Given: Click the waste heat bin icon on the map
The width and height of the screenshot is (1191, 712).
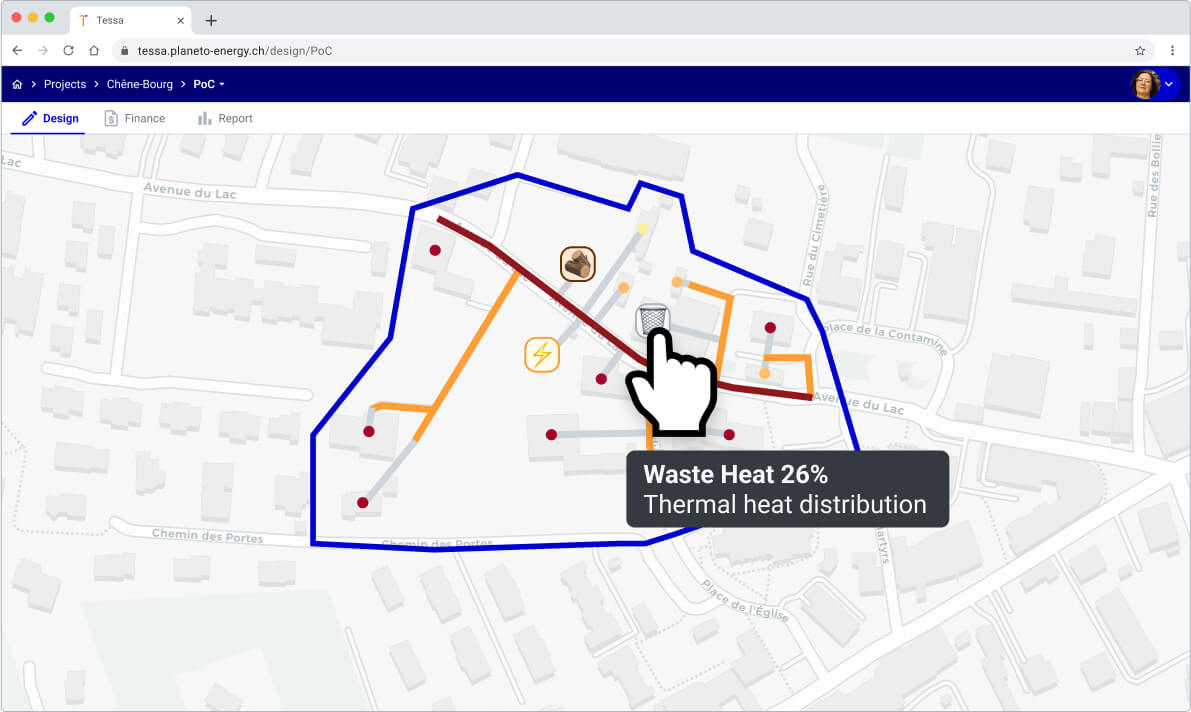Looking at the screenshot, I should [652, 320].
